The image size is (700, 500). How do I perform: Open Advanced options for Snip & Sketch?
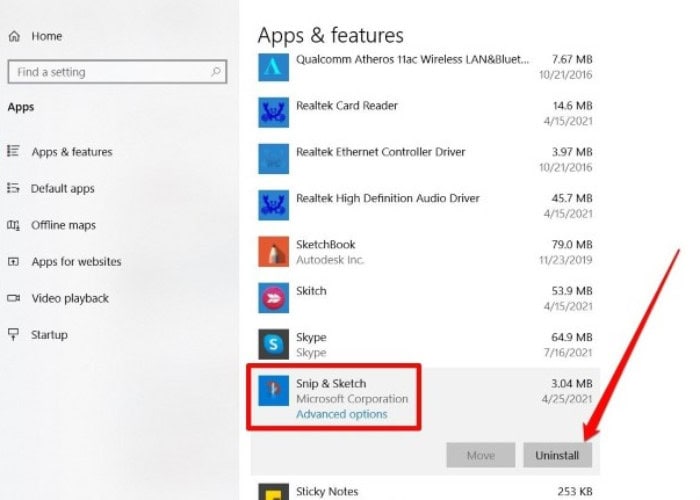[x=342, y=414]
